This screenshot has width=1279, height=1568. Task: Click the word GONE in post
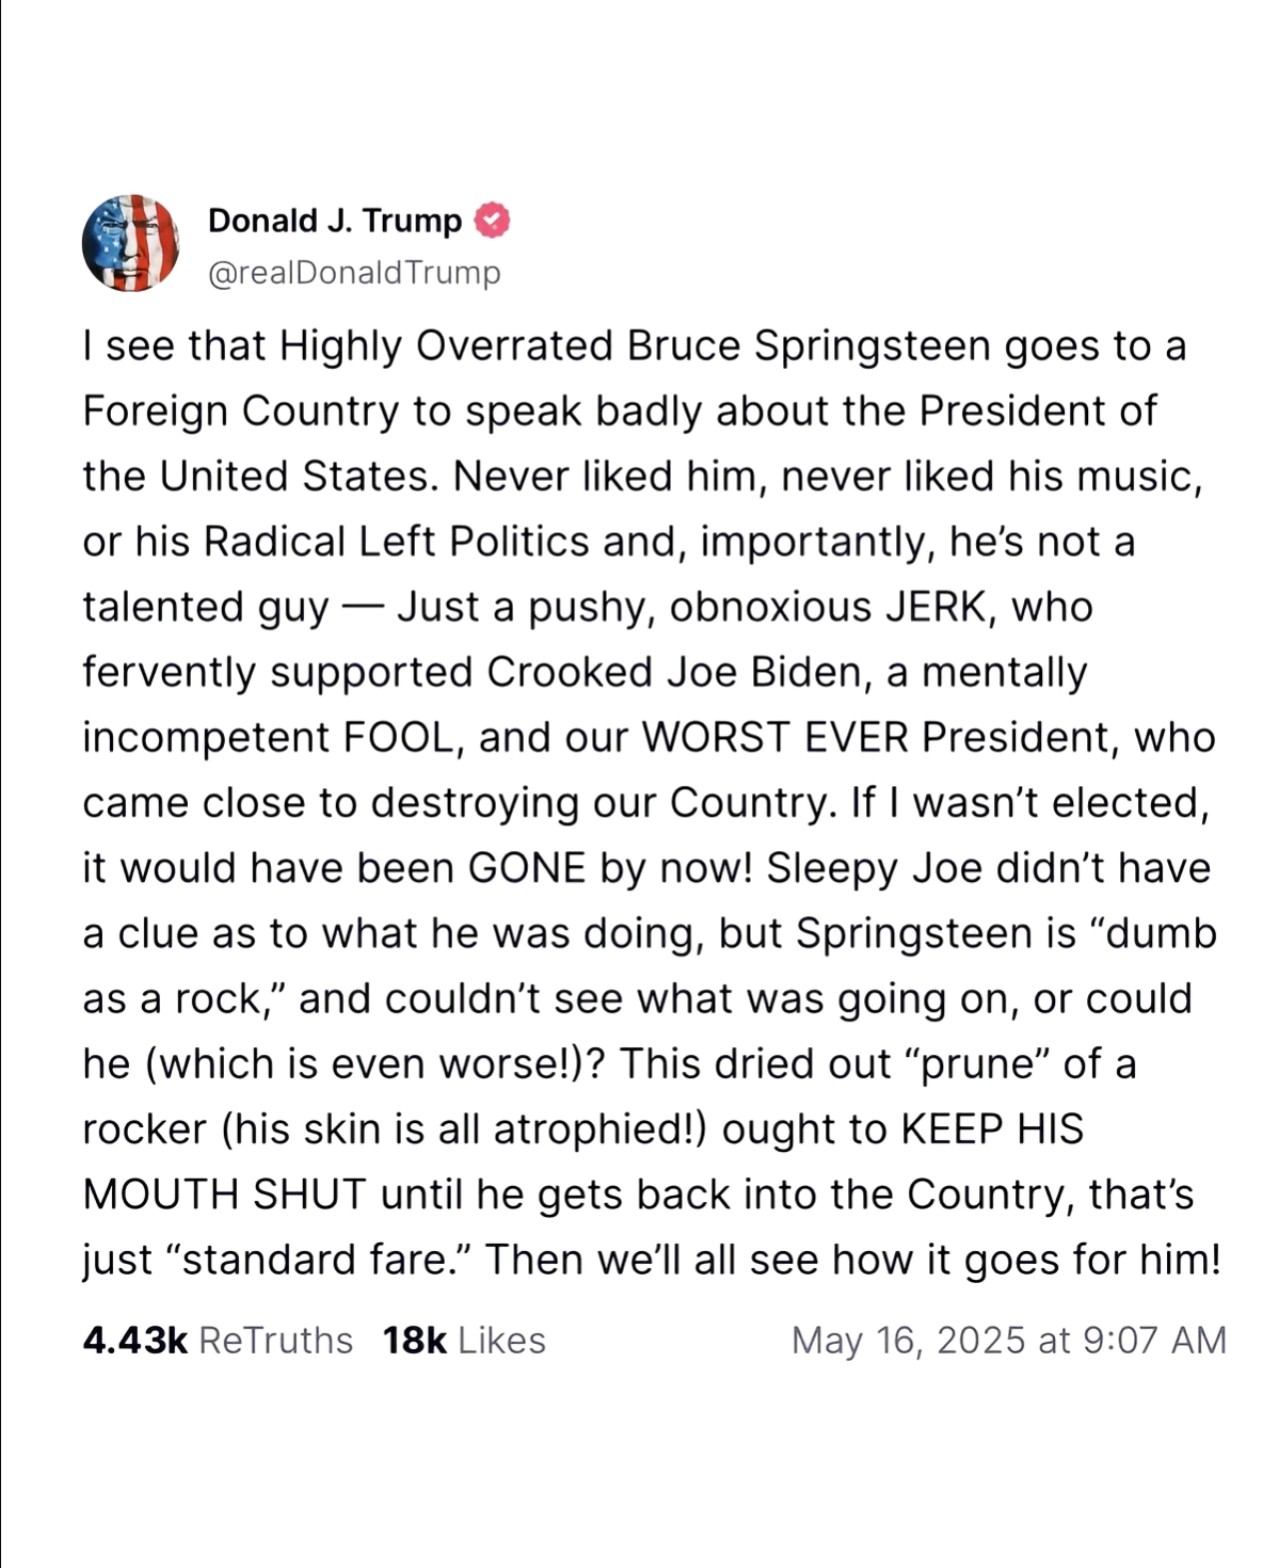click(527, 868)
